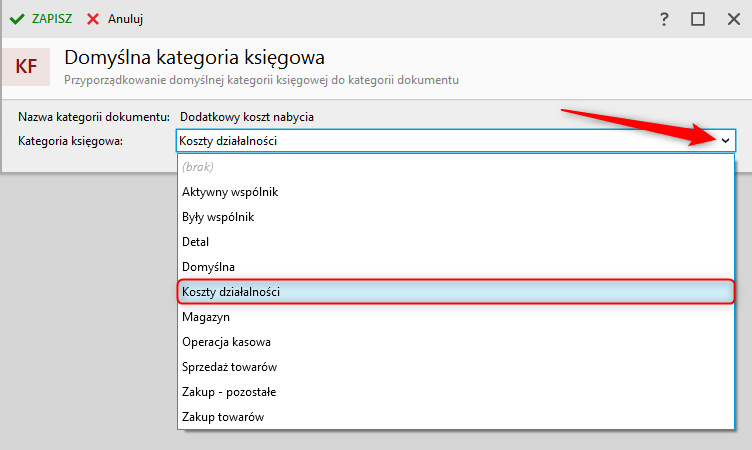
Task: Select Detal in the dropdown list
Action: tap(456, 242)
